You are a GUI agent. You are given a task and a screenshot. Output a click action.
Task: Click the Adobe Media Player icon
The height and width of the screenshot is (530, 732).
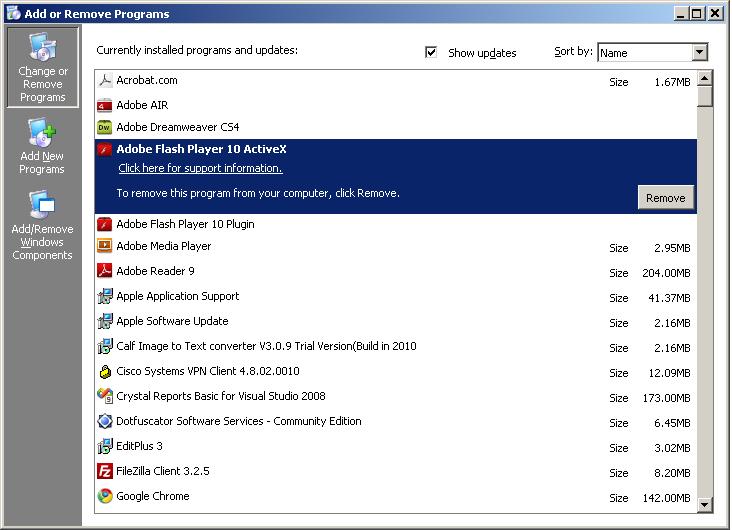click(105, 246)
